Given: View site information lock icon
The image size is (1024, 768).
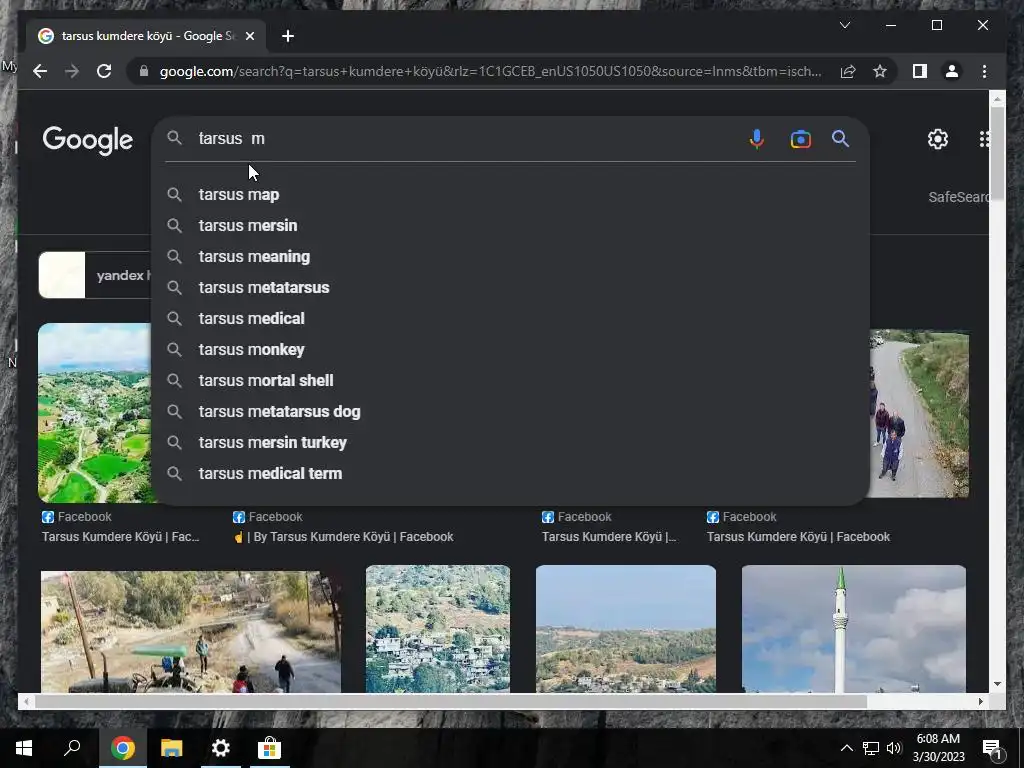Looking at the screenshot, I should coord(144,71).
